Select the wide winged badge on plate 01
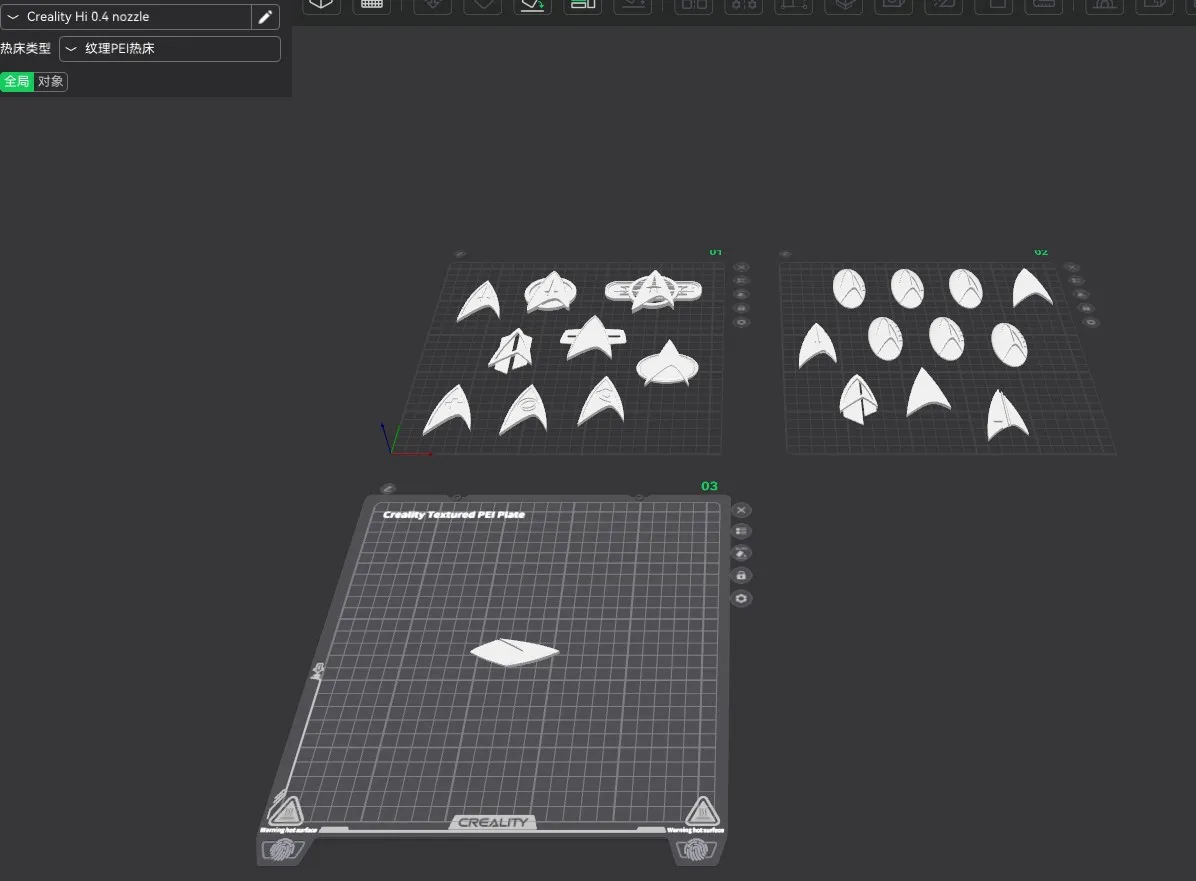1196x881 pixels. coord(653,291)
